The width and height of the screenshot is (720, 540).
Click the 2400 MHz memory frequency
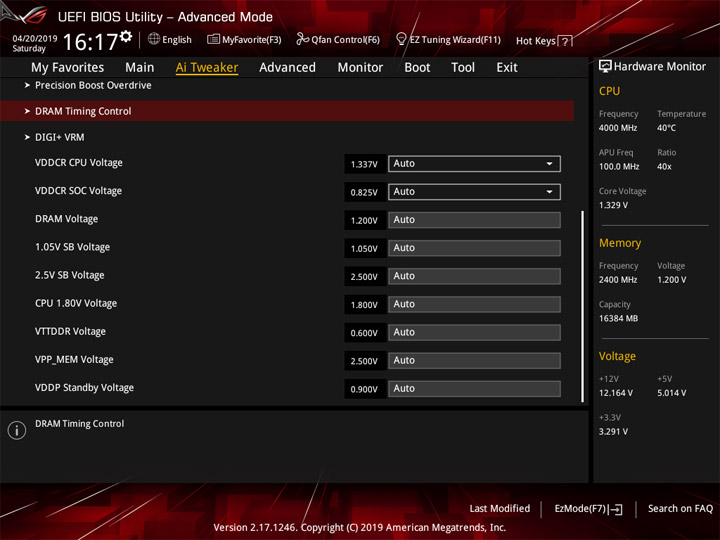click(x=618, y=280)
